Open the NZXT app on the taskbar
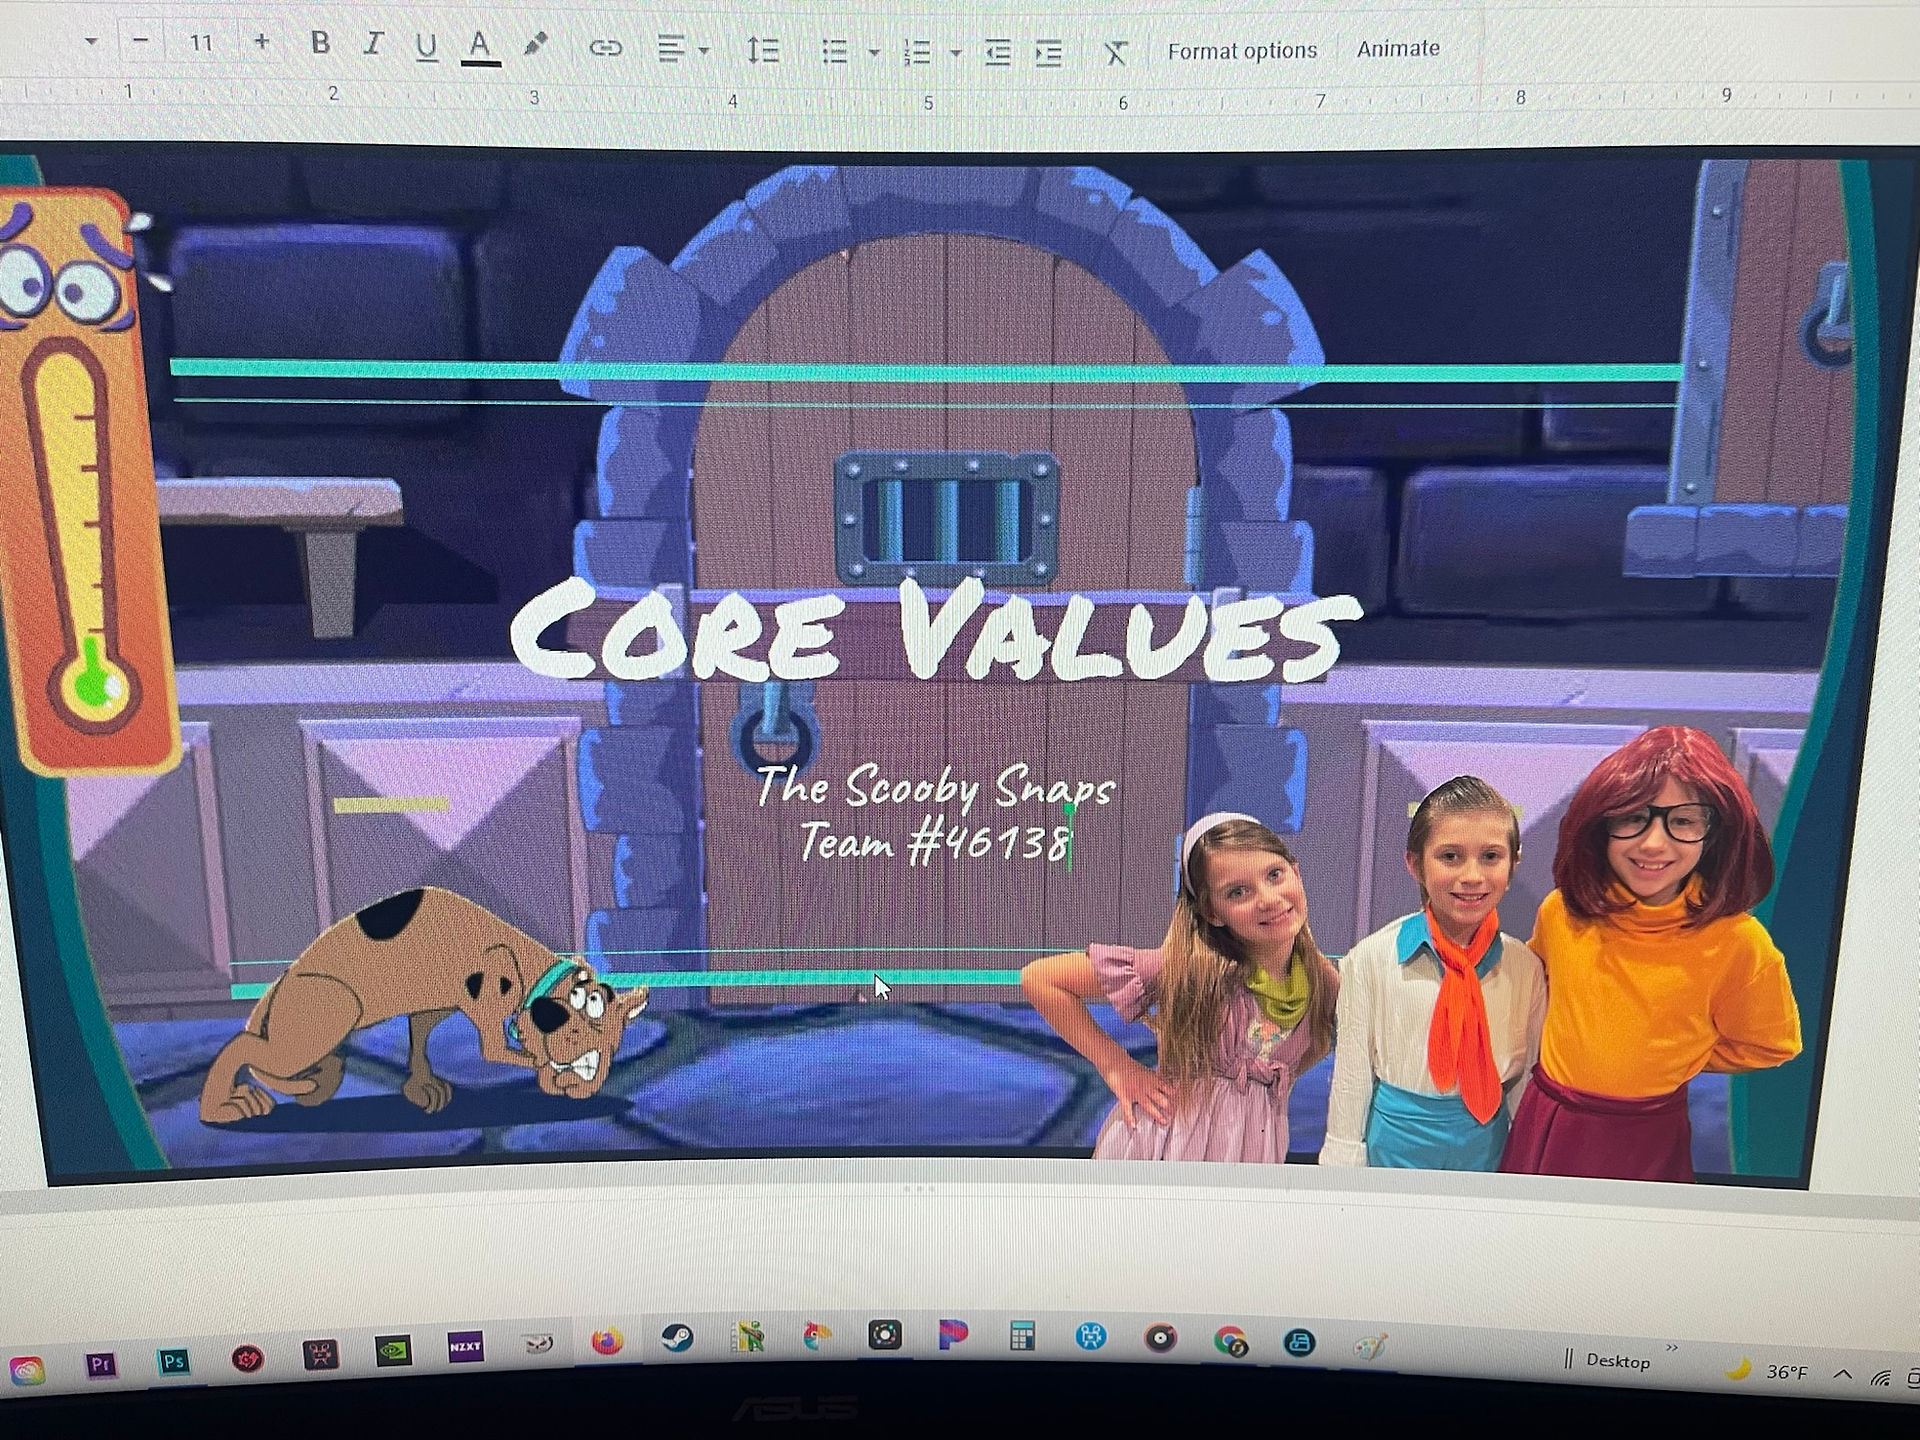 coord(466,1347)
